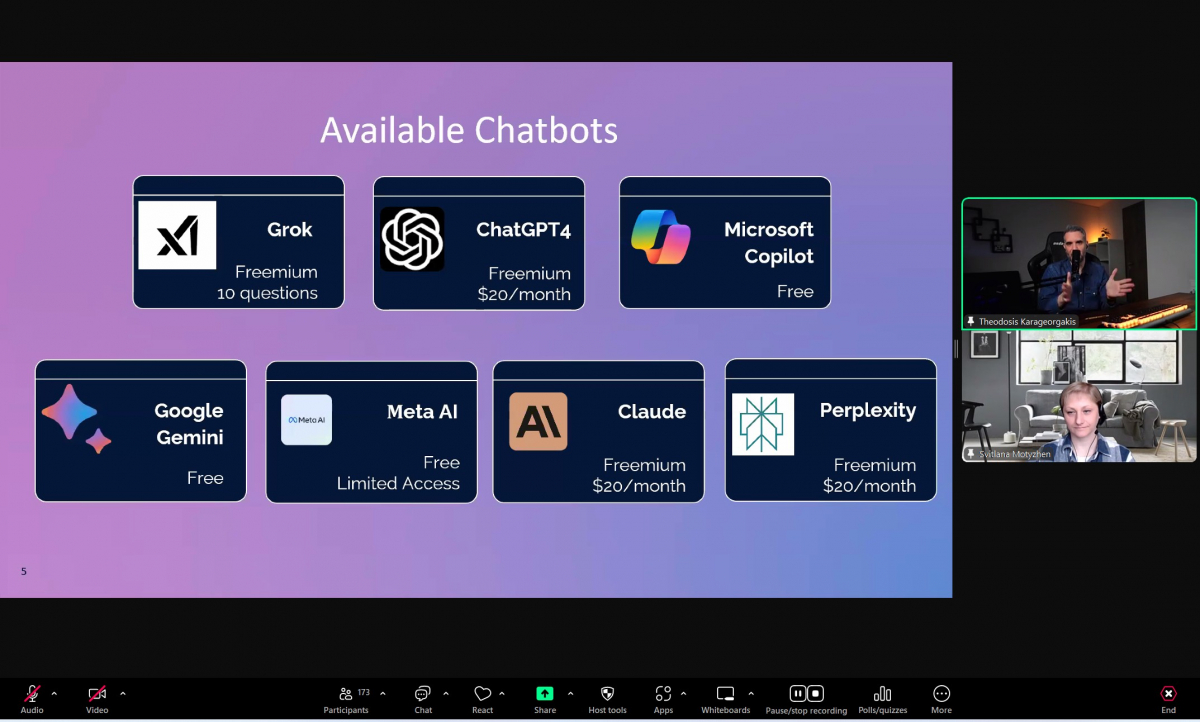This screenshot has width=1200, height=722.
Task: Open Host tools shield icon
Action: (x=607, y=694)
